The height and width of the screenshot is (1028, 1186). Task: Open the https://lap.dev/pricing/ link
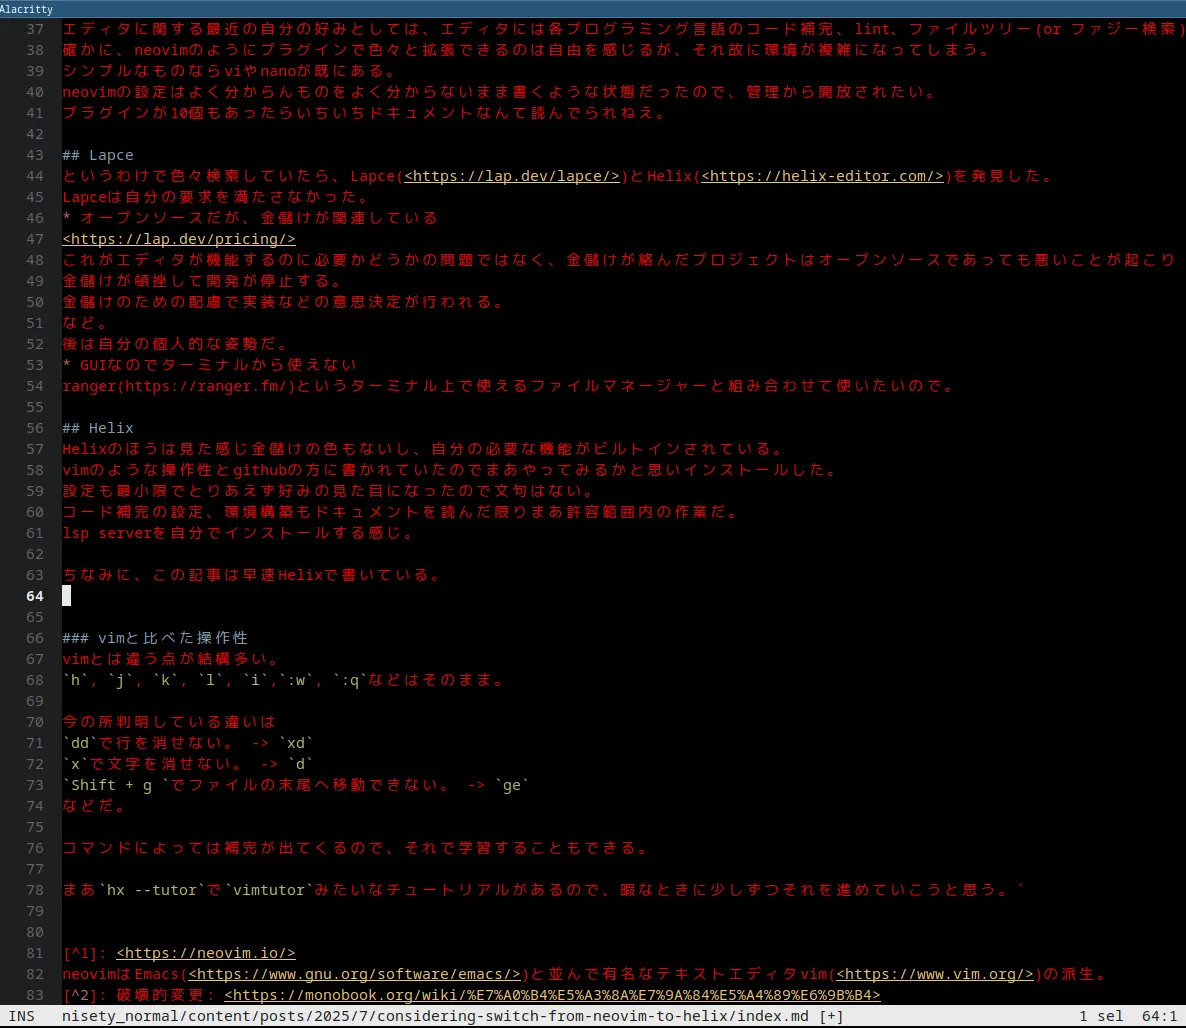click(179, 239)
